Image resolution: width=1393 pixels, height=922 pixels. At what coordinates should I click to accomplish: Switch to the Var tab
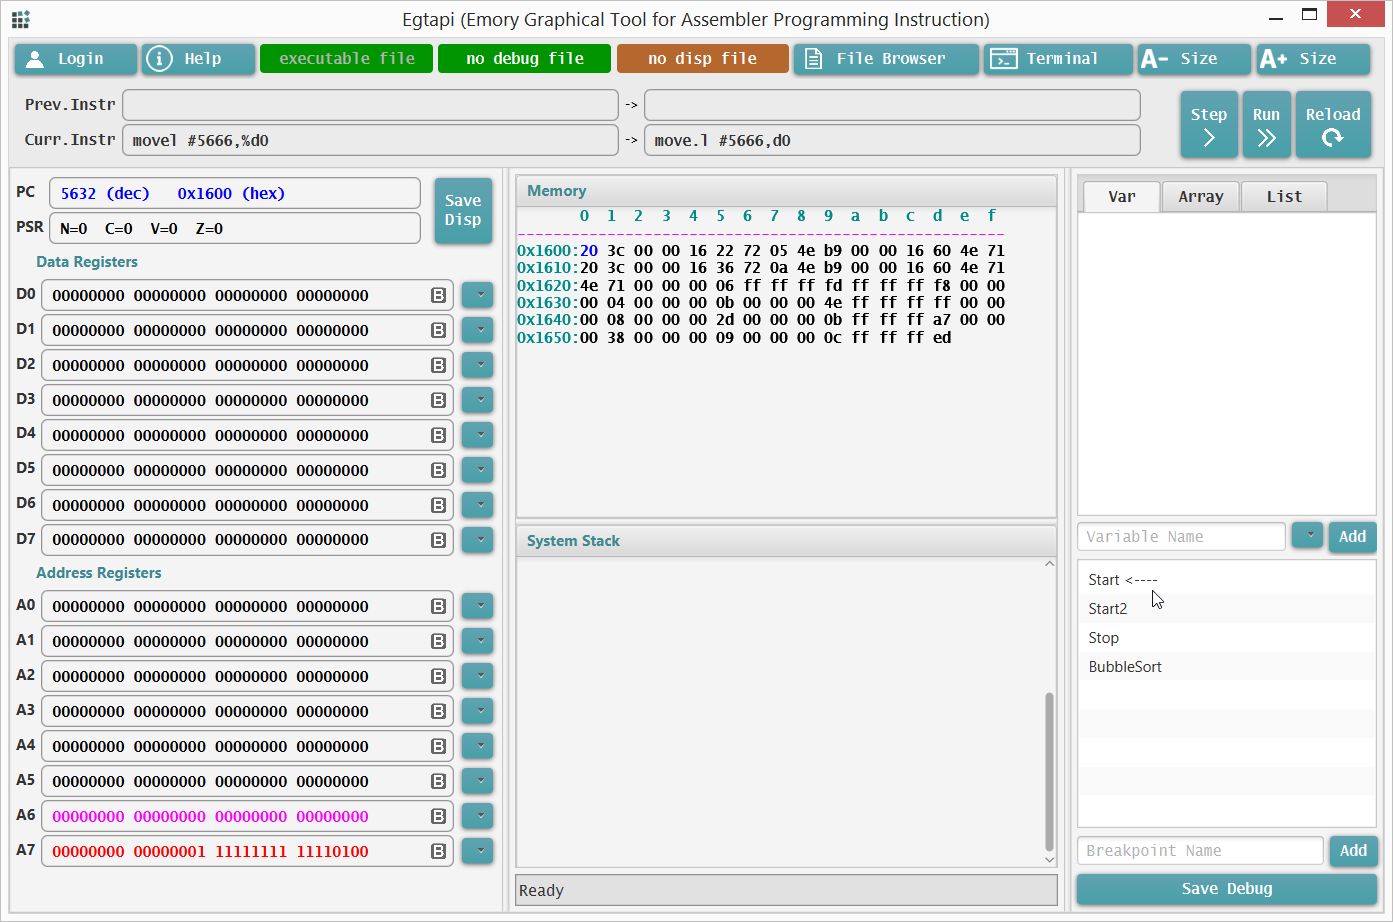(1121, 197)
